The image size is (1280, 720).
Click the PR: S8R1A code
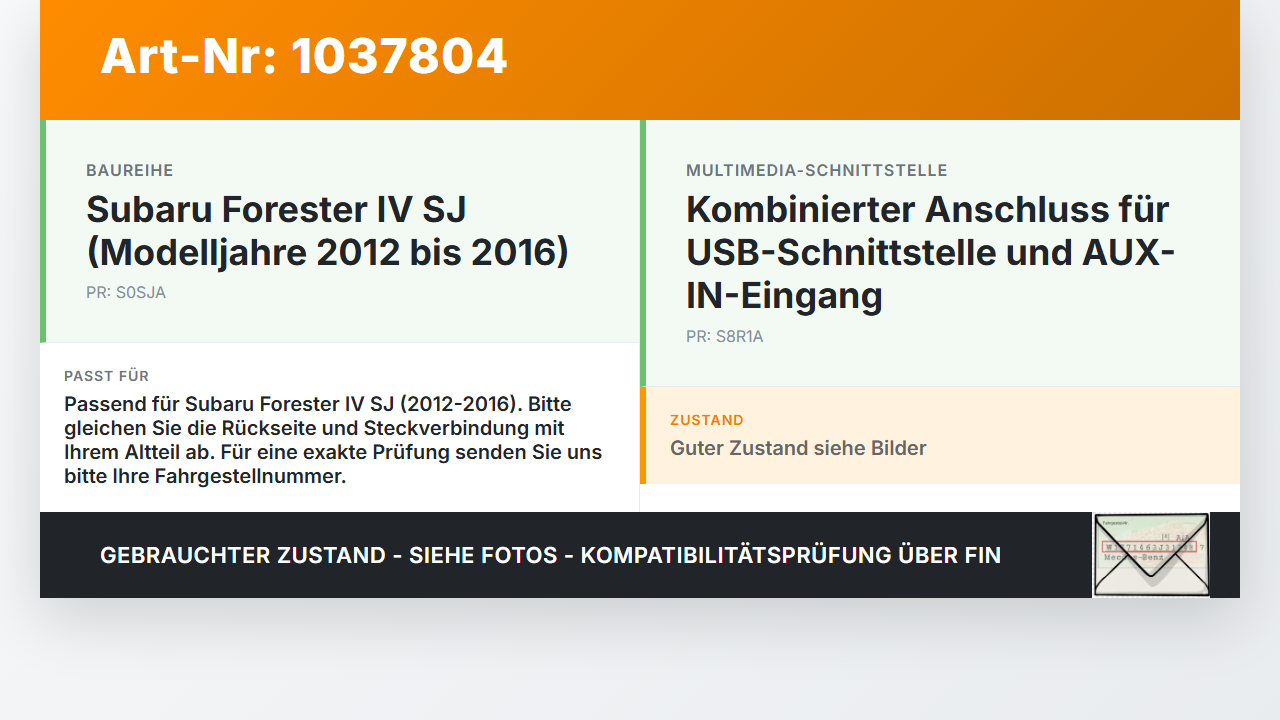[x=725, y=337]
